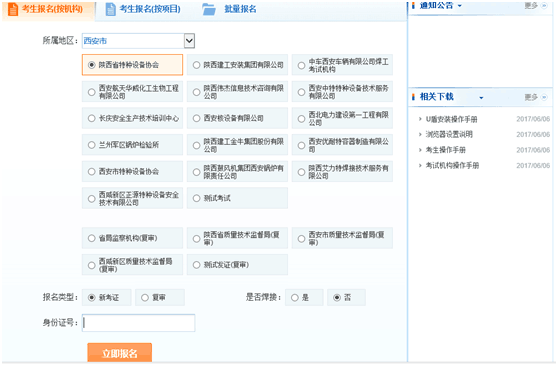The image size is (558, 366).
Task: Click the blue document icon on 考生报名(按项目) tab
Action: pyautogui.click(x=111, y=9)
